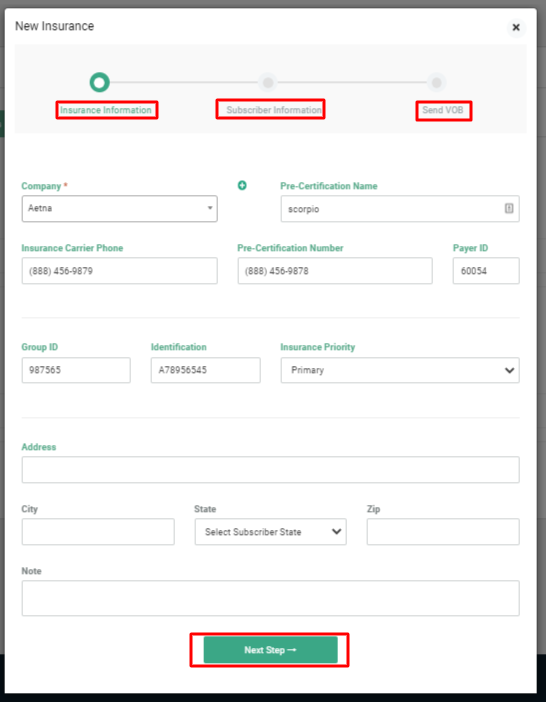
Task: Click the Next Step button
Action: (270, 650)
